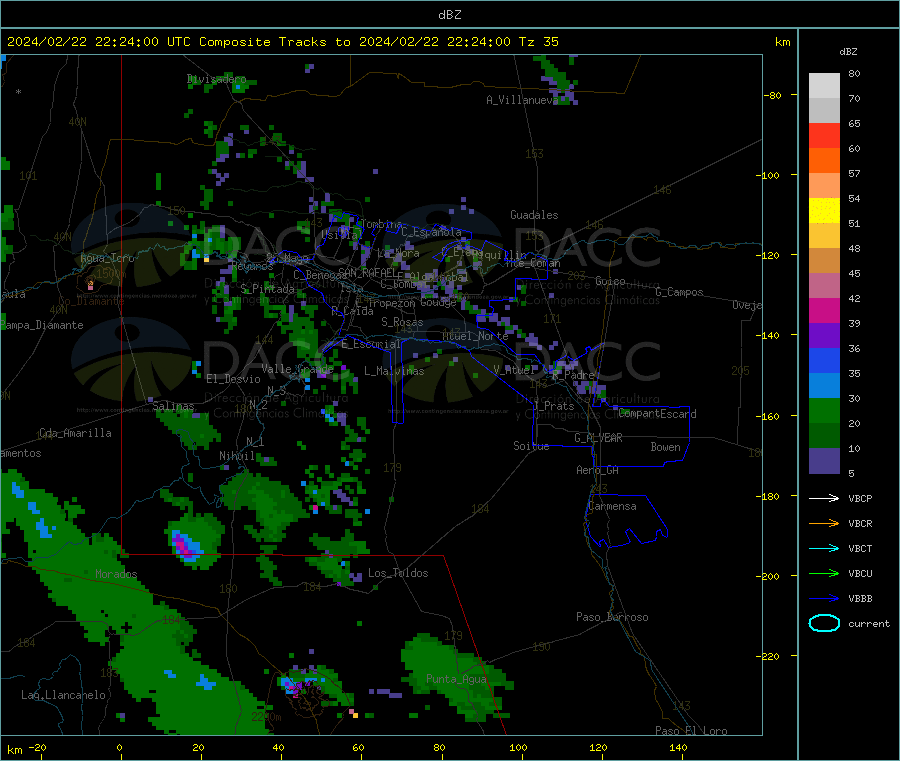Click the Salinas location label
The image size is (900, 761).
pyautogui.click(x=173, y=406)
